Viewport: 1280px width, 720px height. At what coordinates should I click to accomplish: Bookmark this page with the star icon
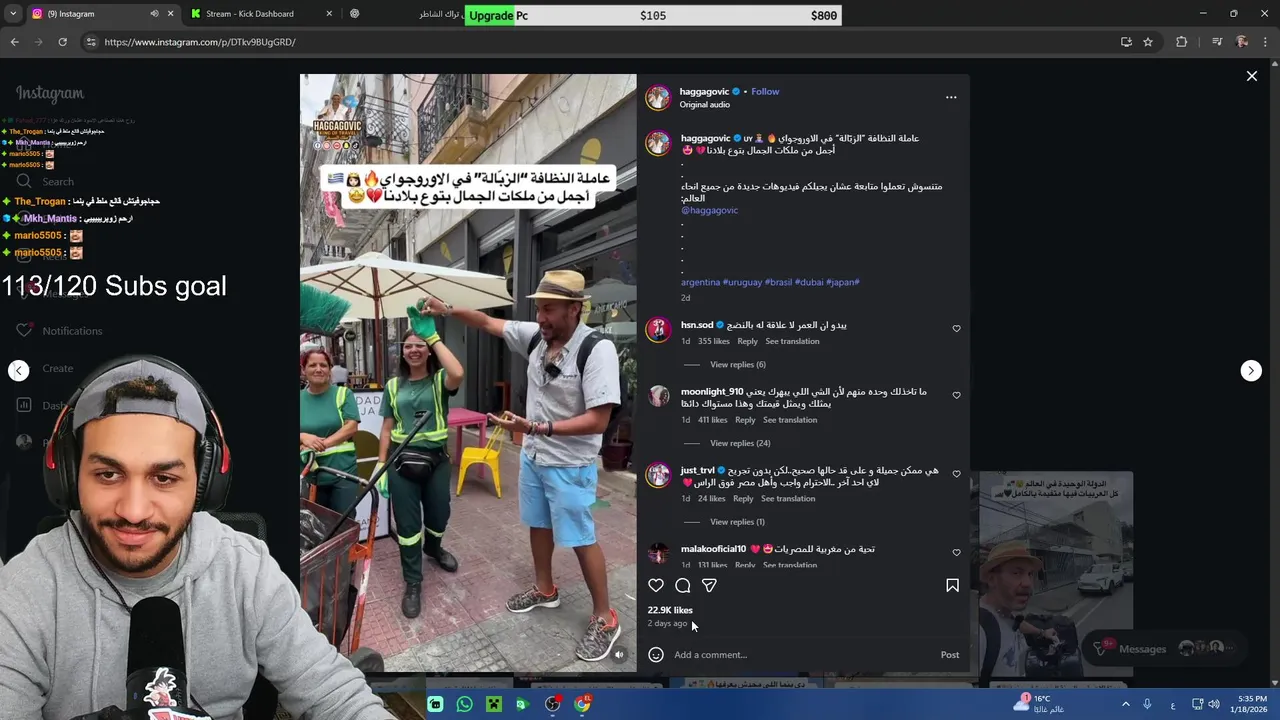(1148, 42)
